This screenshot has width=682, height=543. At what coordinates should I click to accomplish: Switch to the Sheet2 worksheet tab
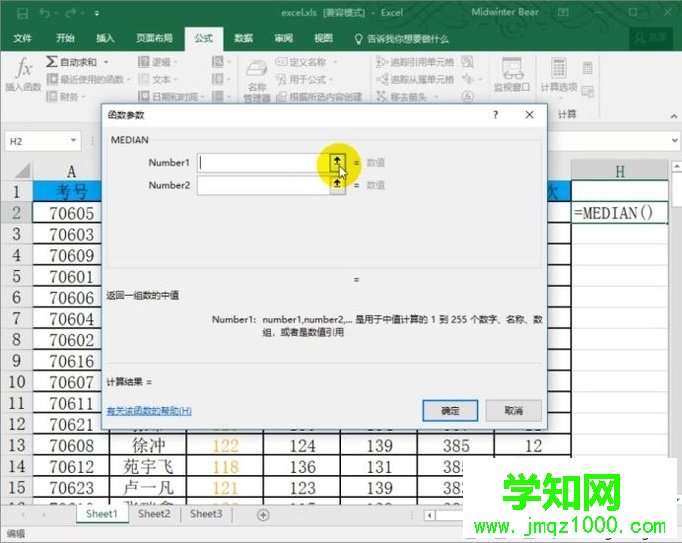[x=154, y=514]
